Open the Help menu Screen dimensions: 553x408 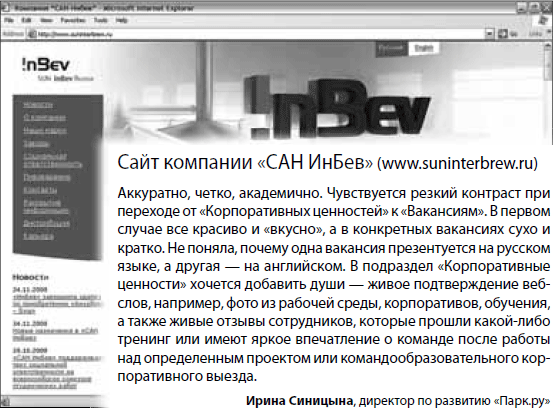[x=122, y=20]
